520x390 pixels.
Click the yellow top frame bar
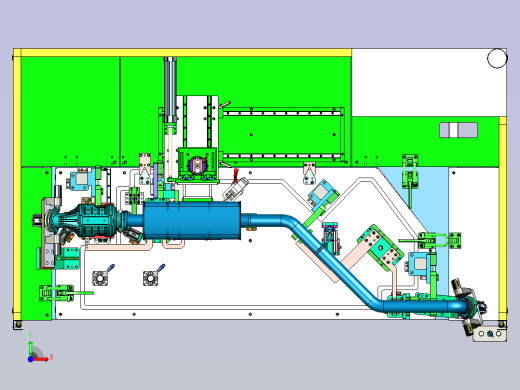click(x=183, y=53)
